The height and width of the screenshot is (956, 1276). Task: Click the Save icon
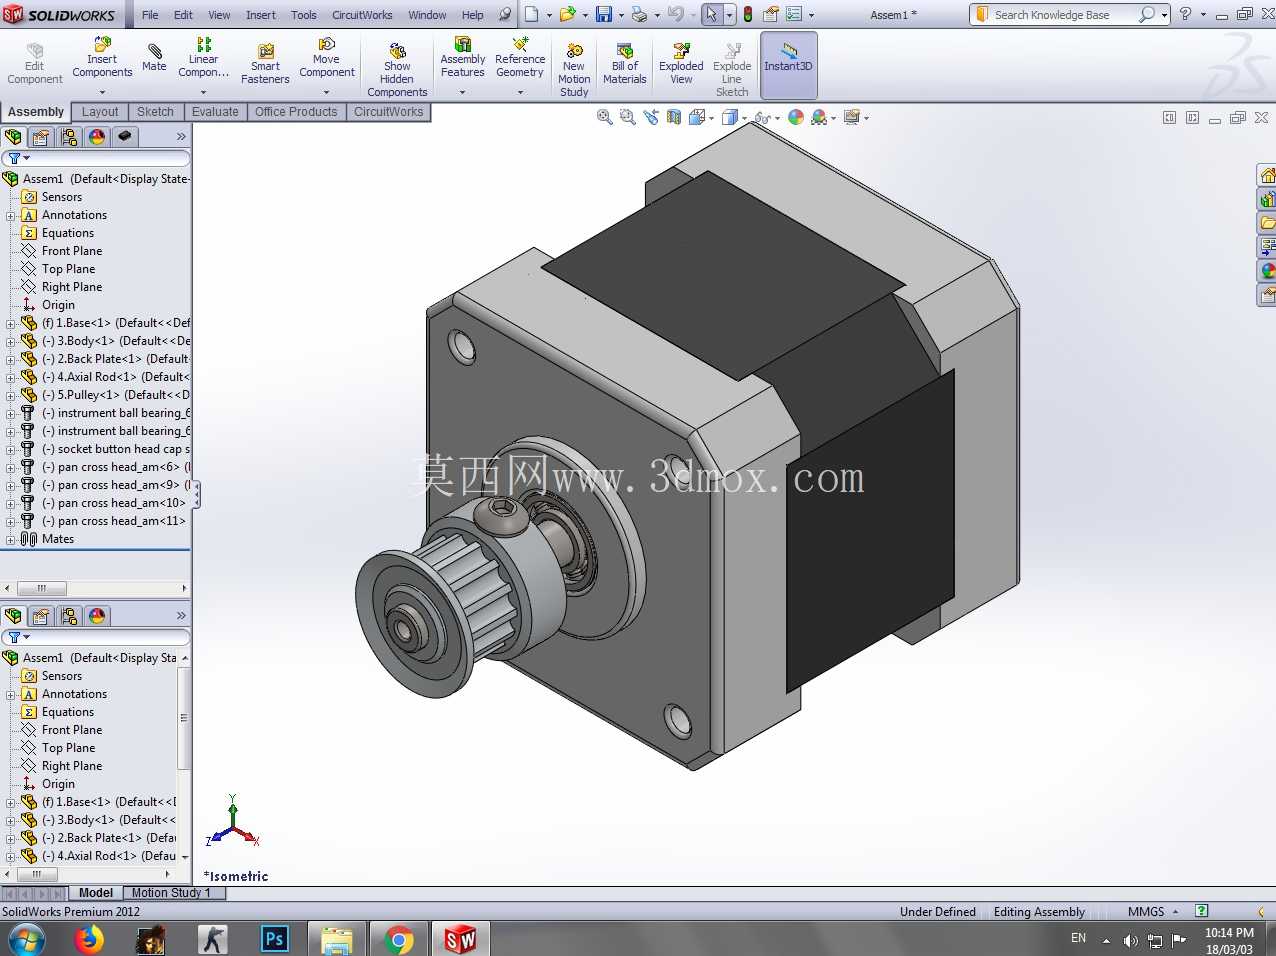click(x=604, y=14)
